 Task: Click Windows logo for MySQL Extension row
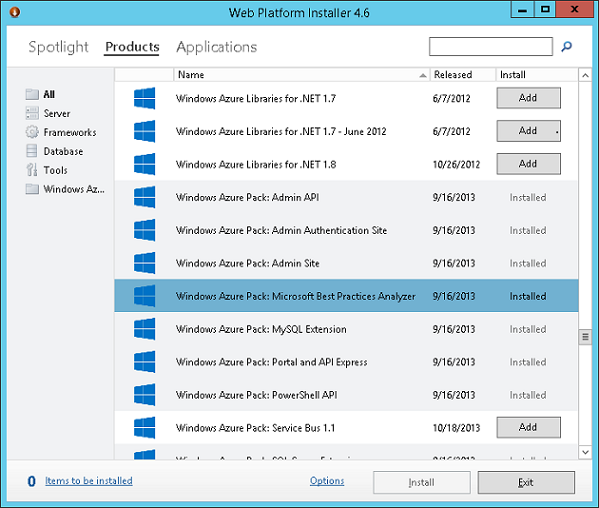[x=144, y=329]
